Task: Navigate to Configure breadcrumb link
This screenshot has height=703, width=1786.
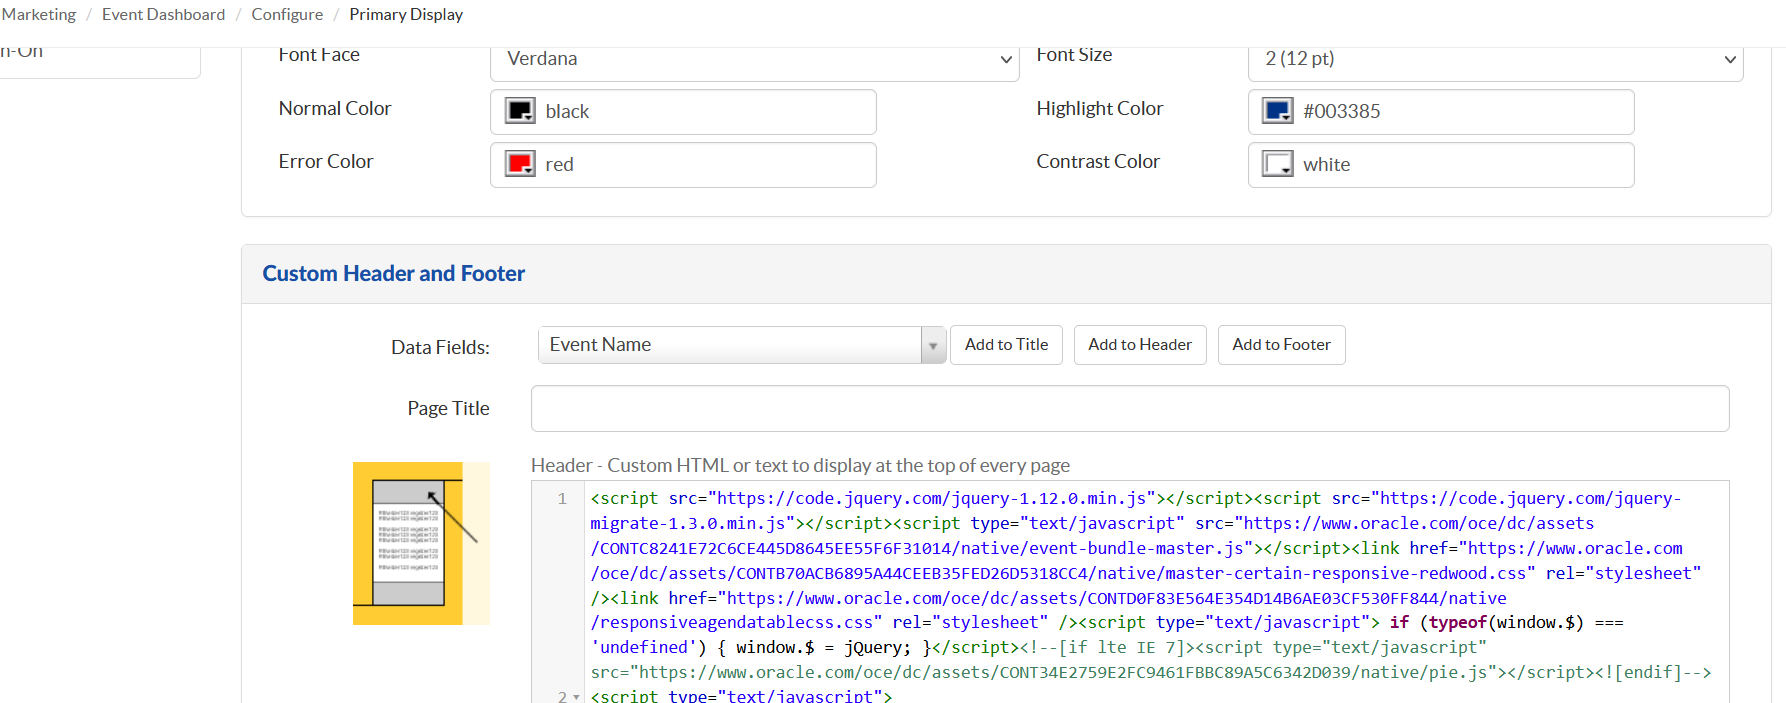Action: pyautogui.click(x=287, y=14)
